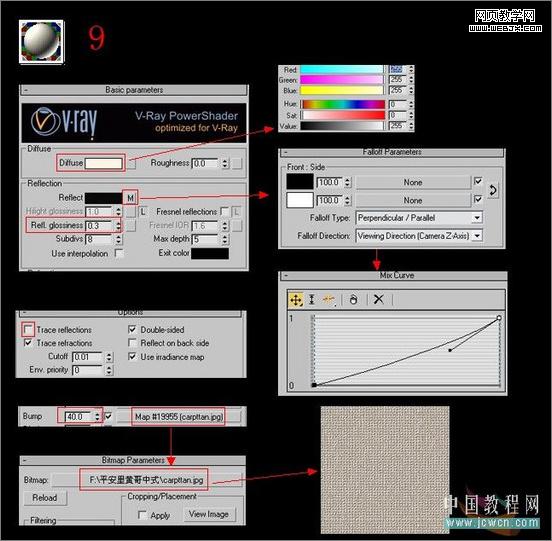Click the black Front color swatch in Falloff
This screenshot has height=541, width=552.
click(x=300, y=182)
